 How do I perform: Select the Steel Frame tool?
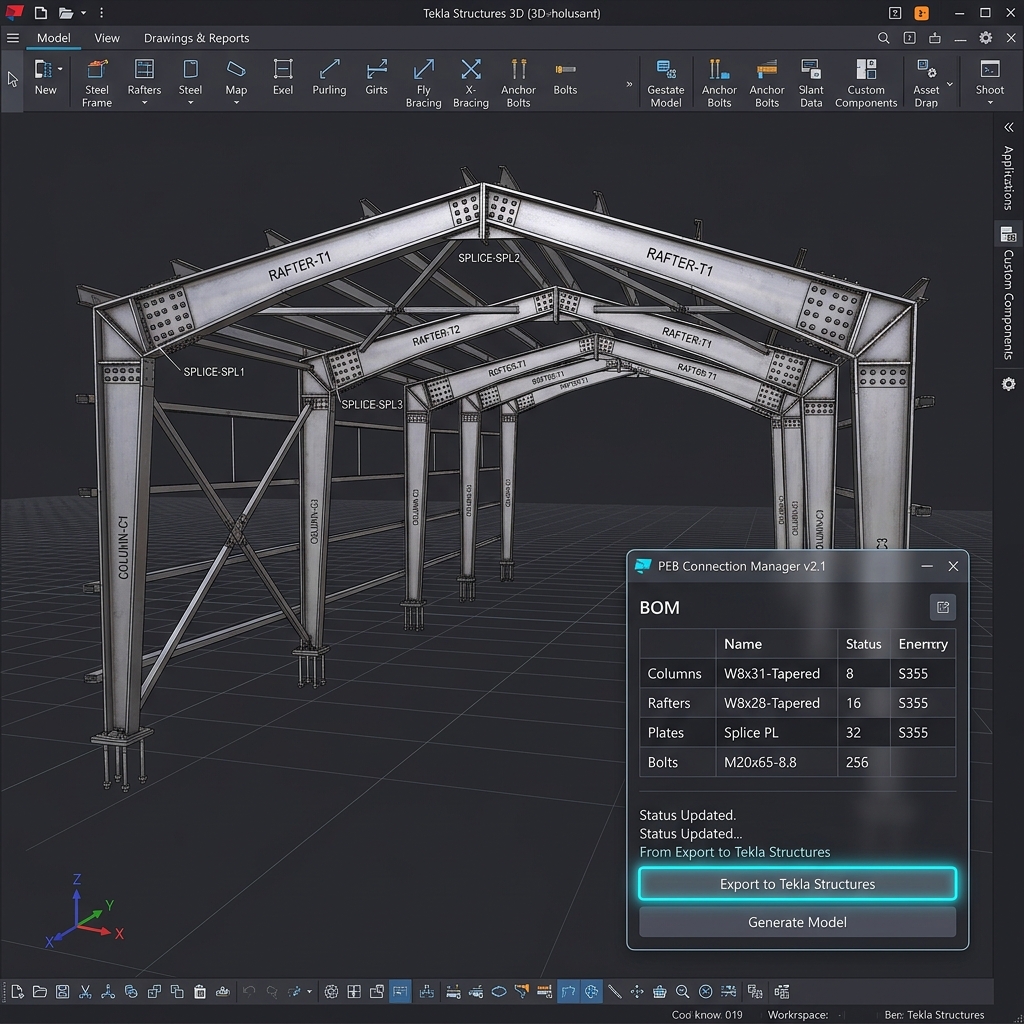97,82
